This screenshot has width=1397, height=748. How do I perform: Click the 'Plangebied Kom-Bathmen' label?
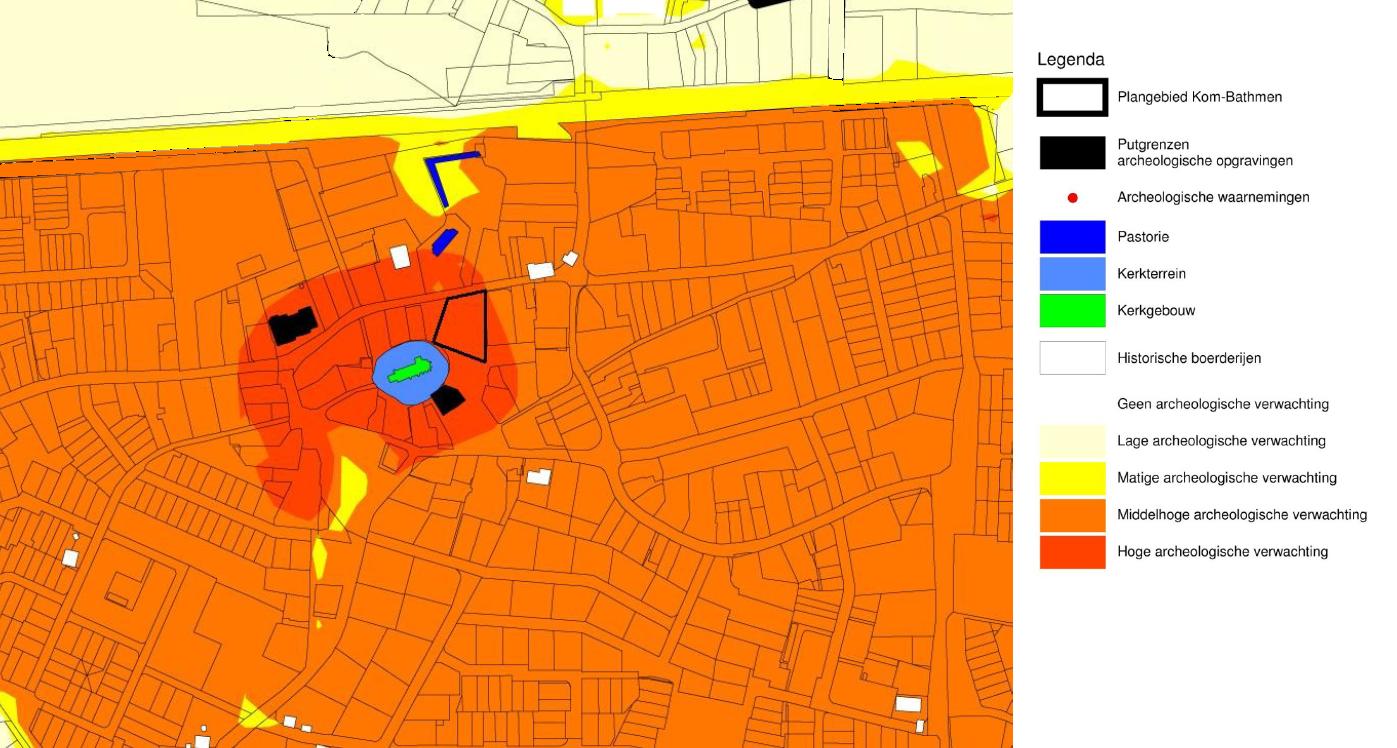coord(1199,97)
